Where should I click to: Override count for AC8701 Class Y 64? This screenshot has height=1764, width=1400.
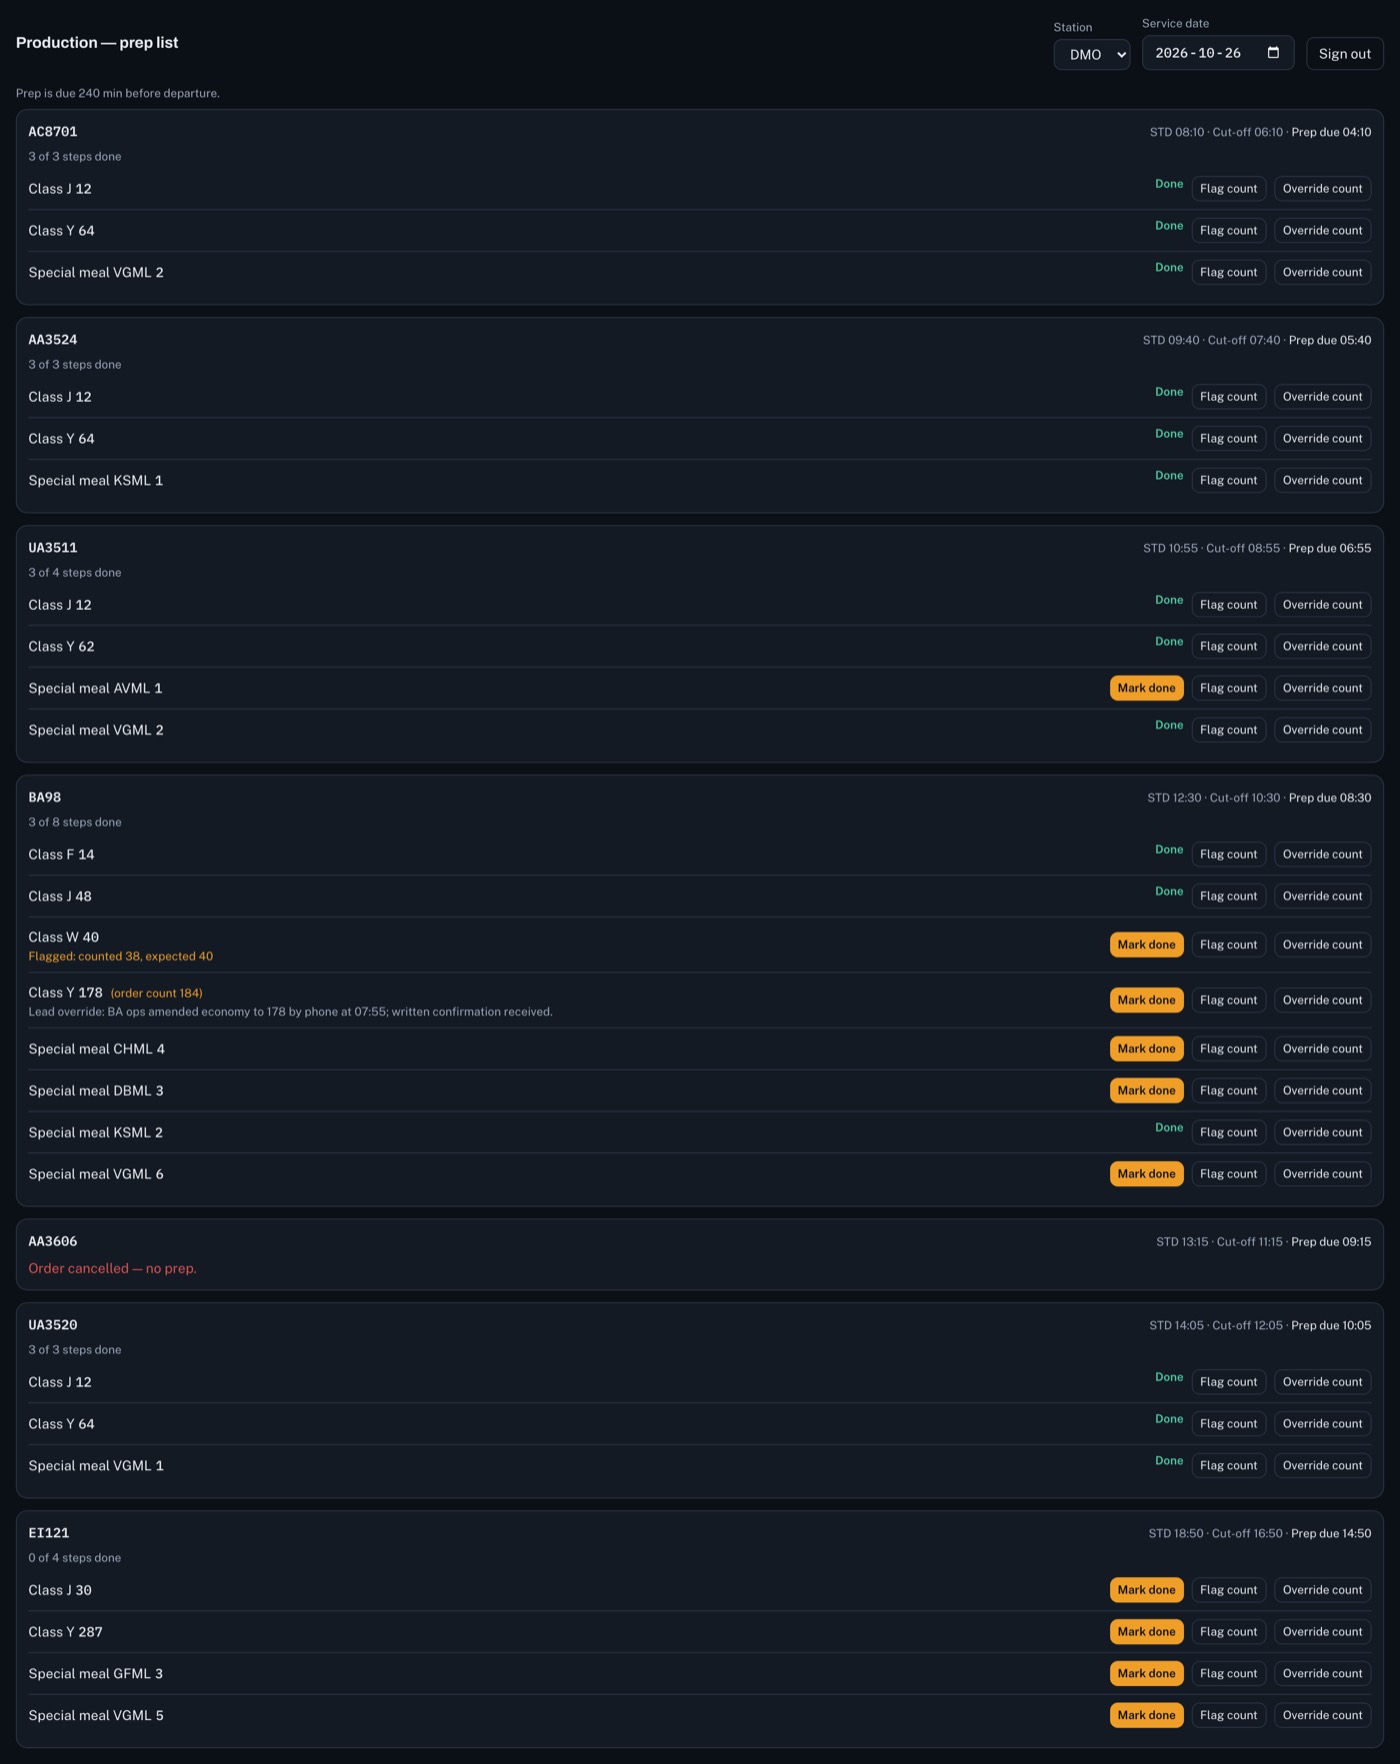coord(1323,231)
